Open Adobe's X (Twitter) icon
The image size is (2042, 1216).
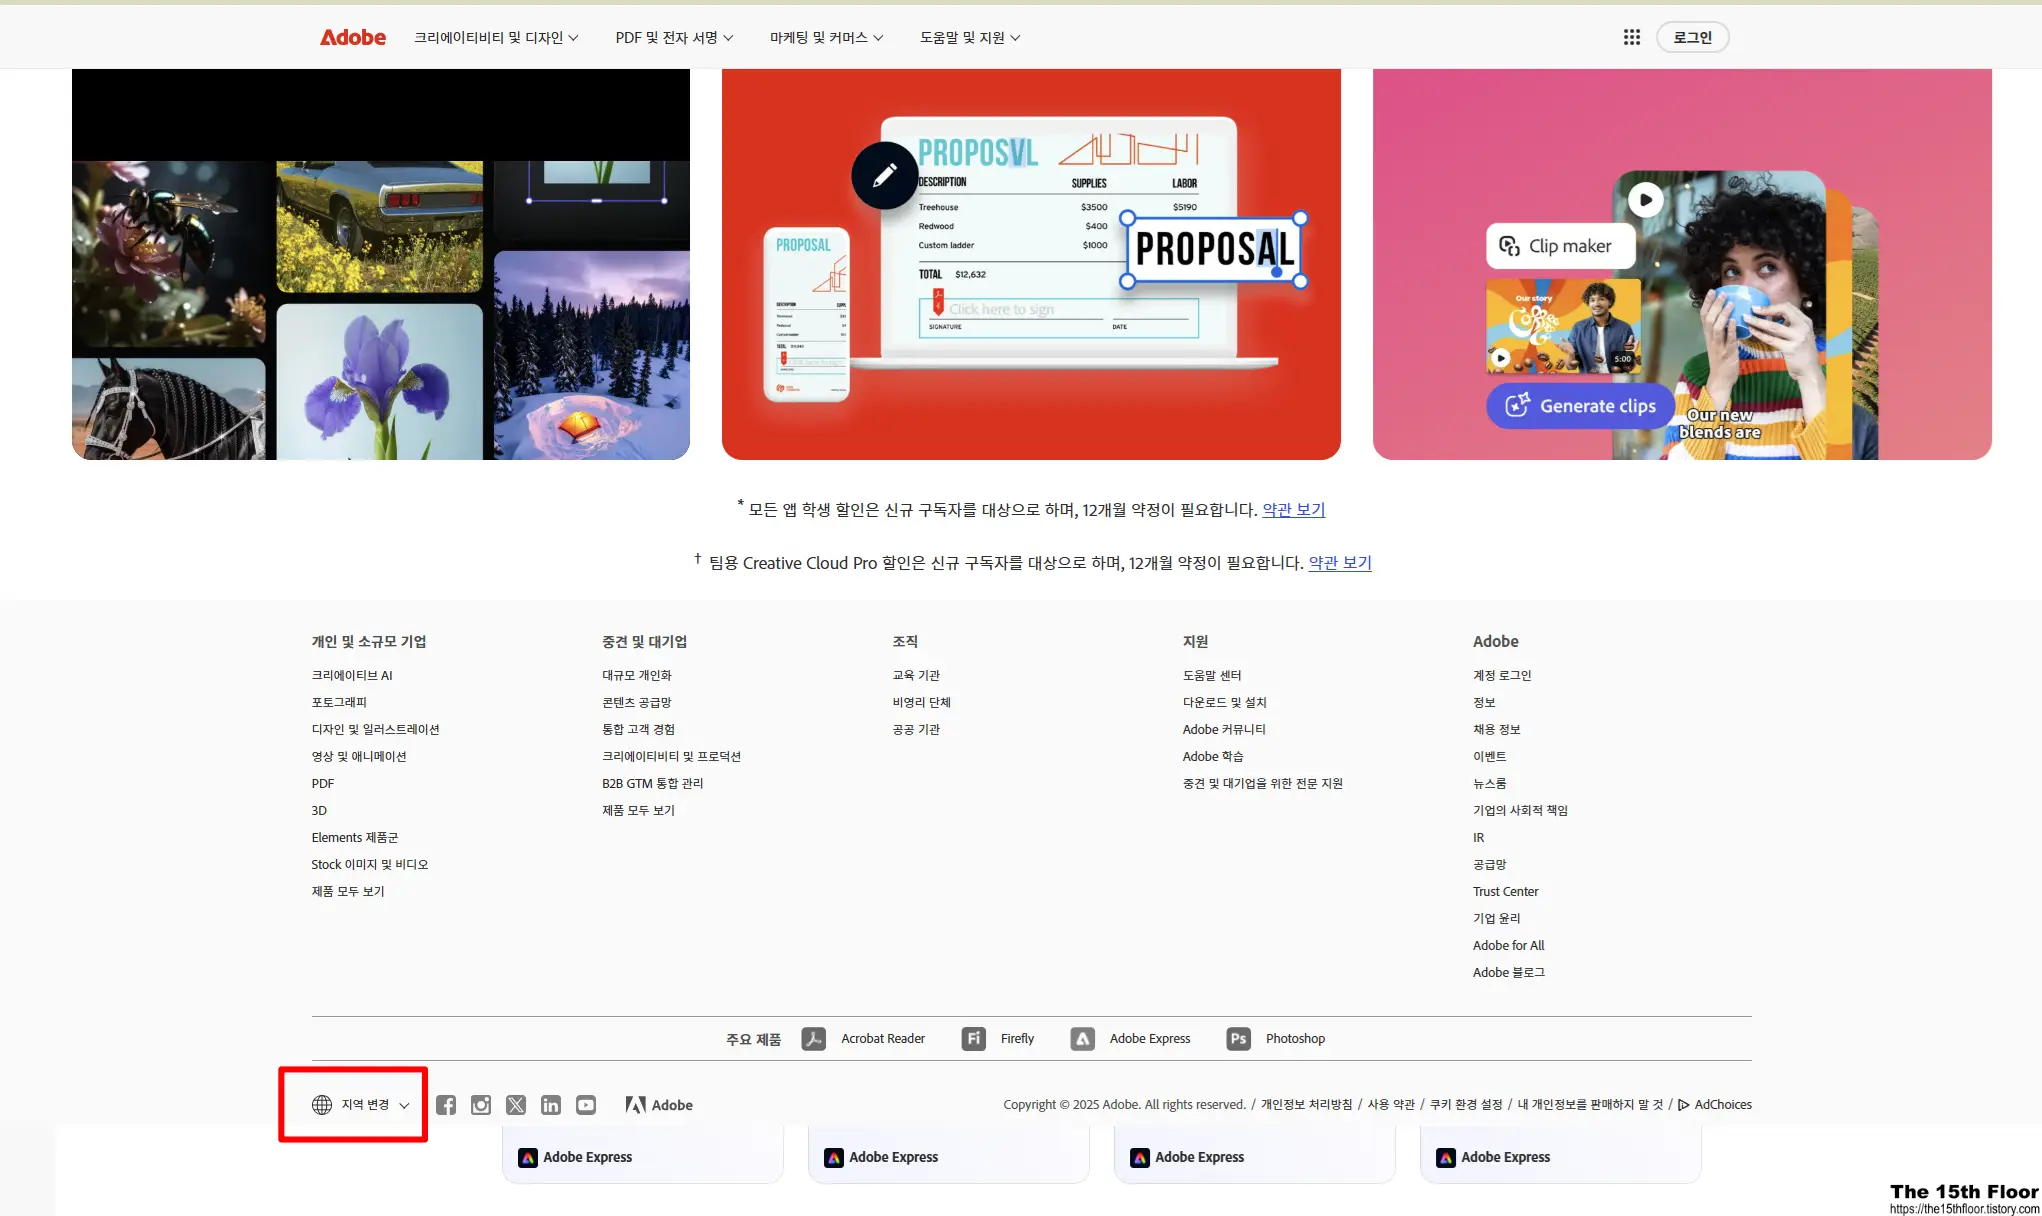[x=516, y=1104]
